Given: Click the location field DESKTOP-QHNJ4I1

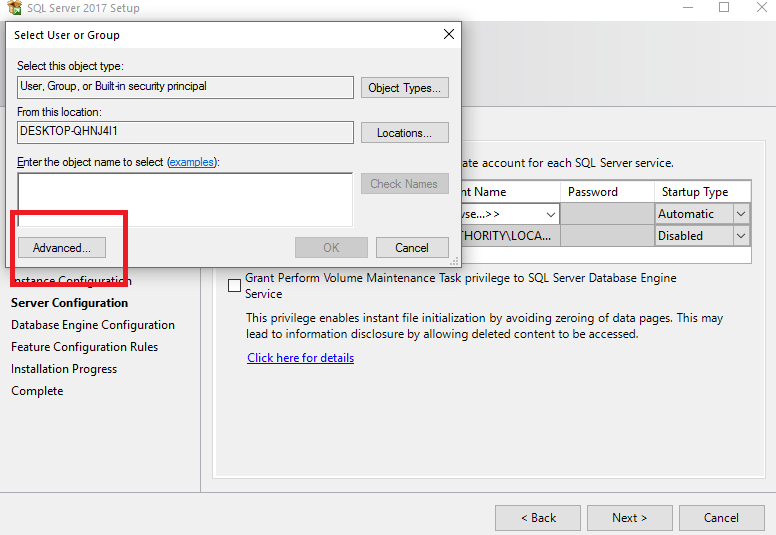Looking at the screenshot, I should 185,132.
